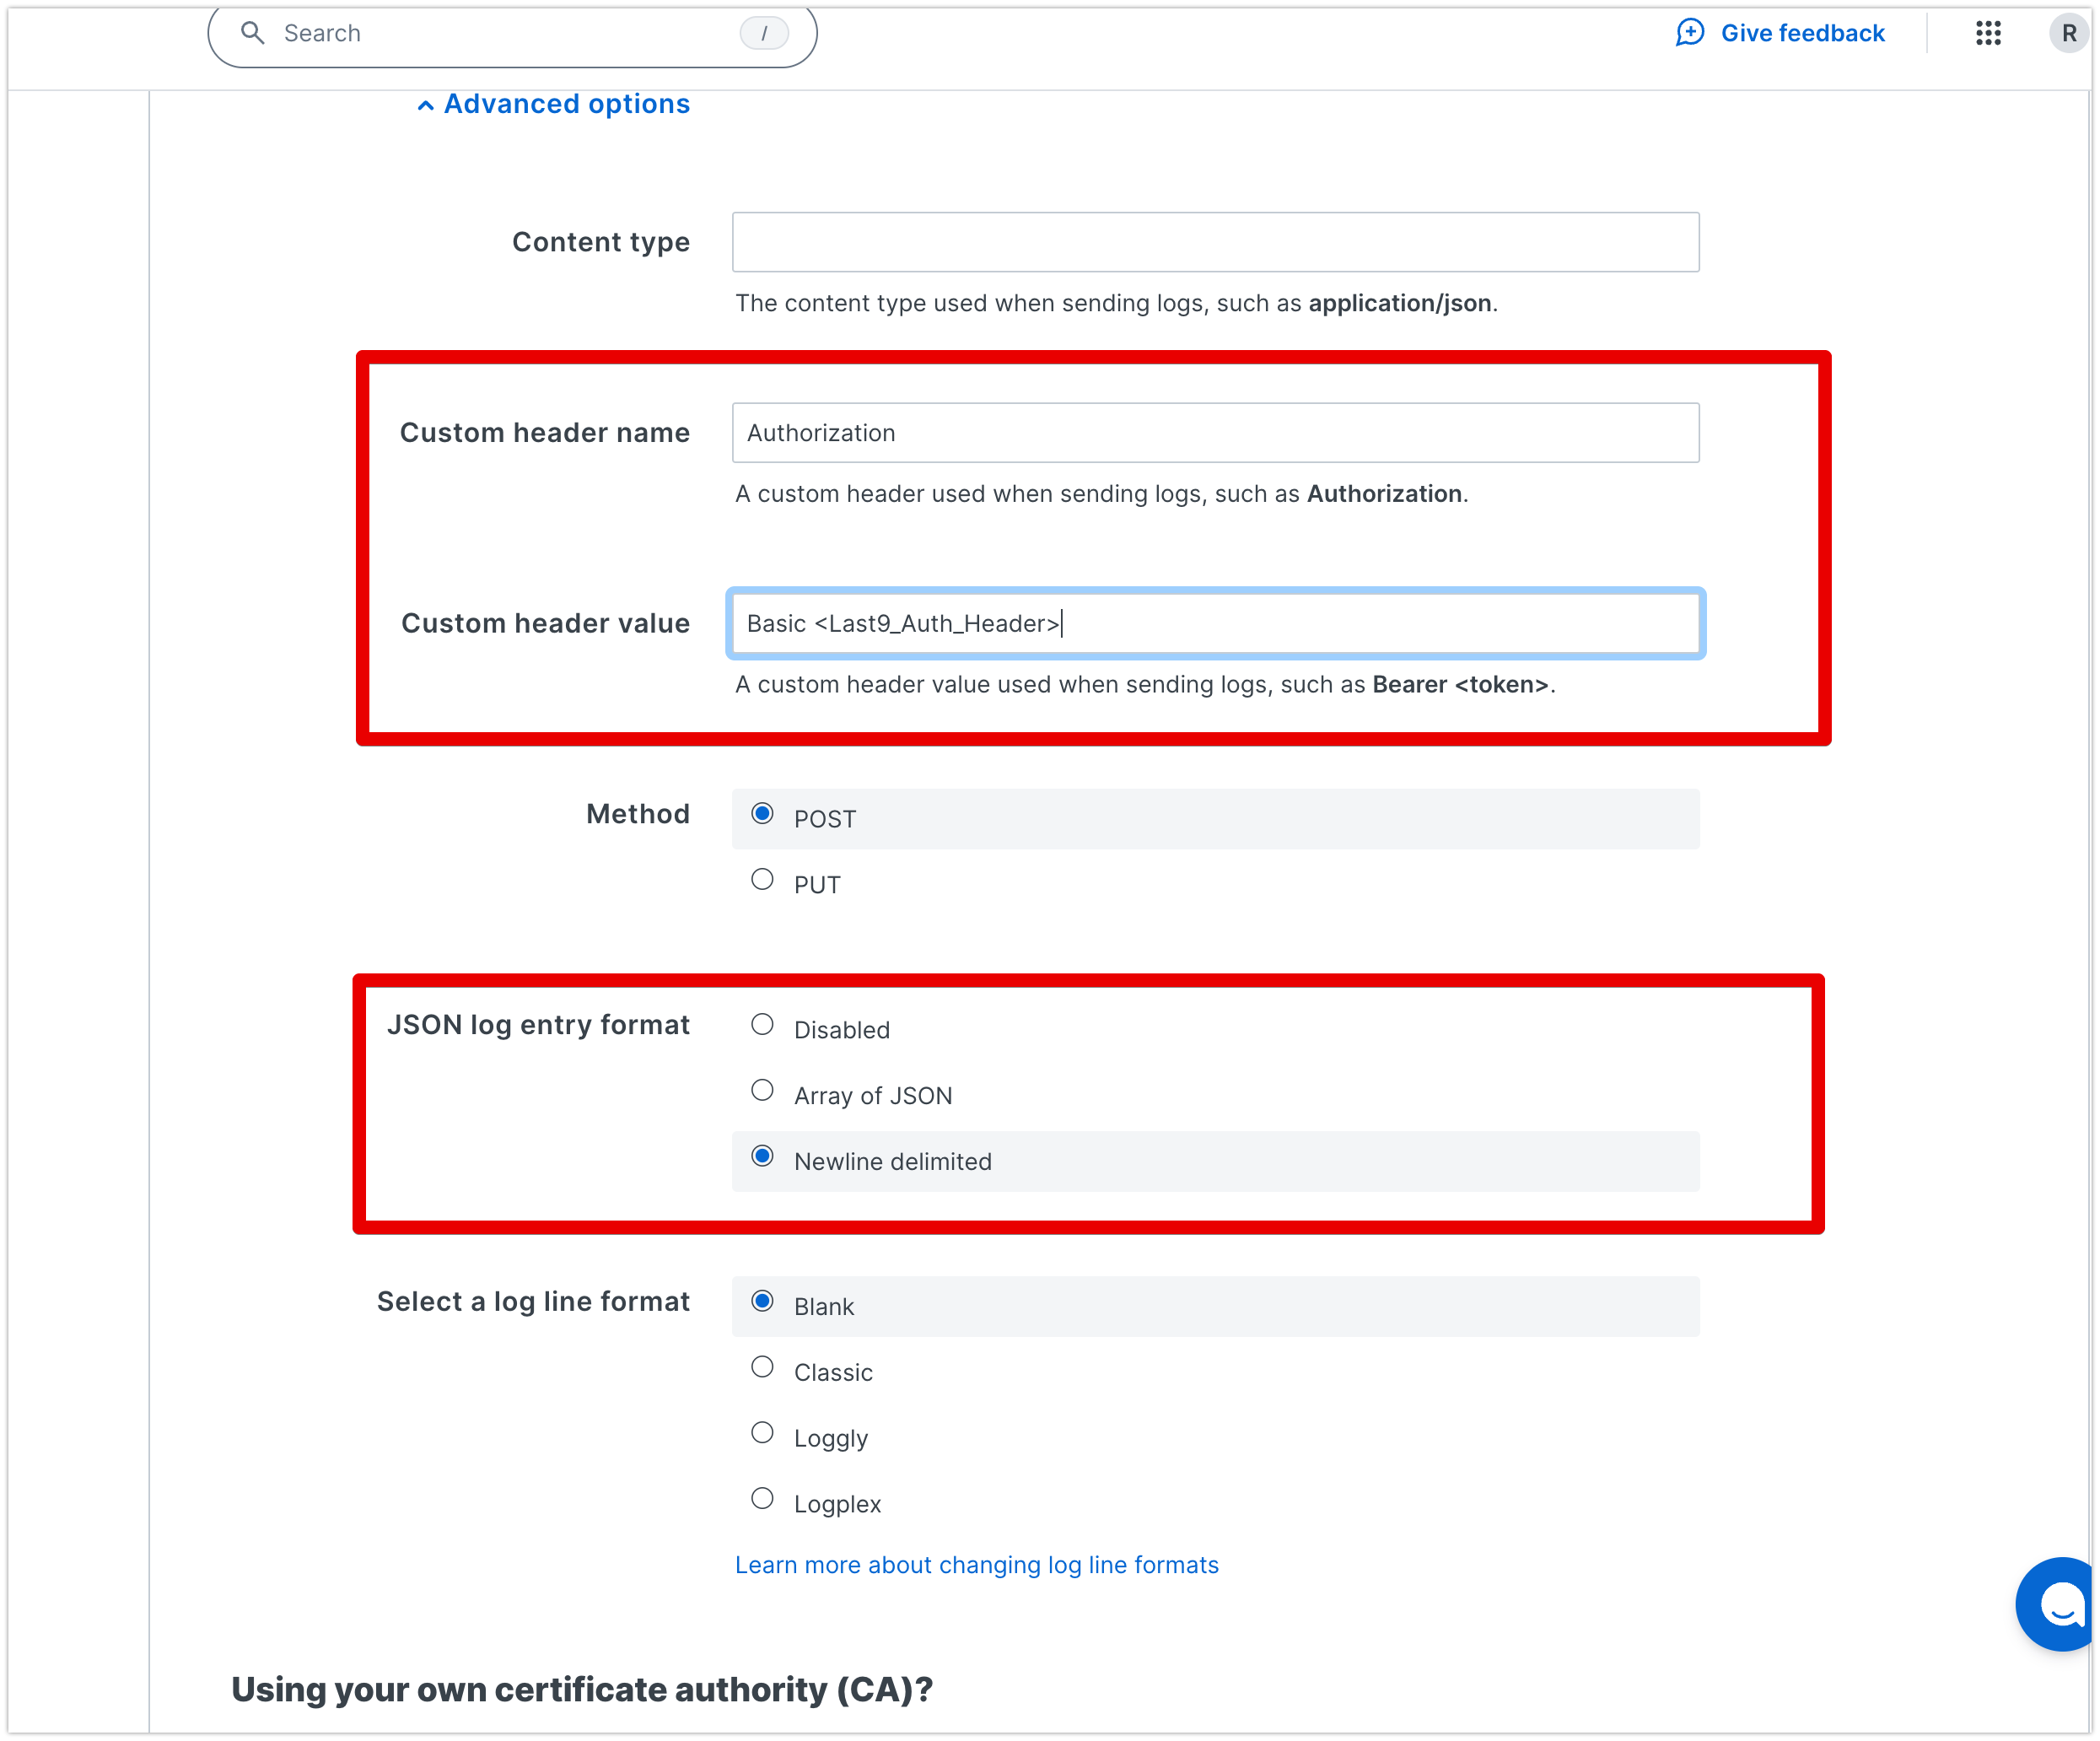Viewport: 2100px width, 1741px height.
Task: Edit the Custom header value field
Action: tap(1215, 623)
